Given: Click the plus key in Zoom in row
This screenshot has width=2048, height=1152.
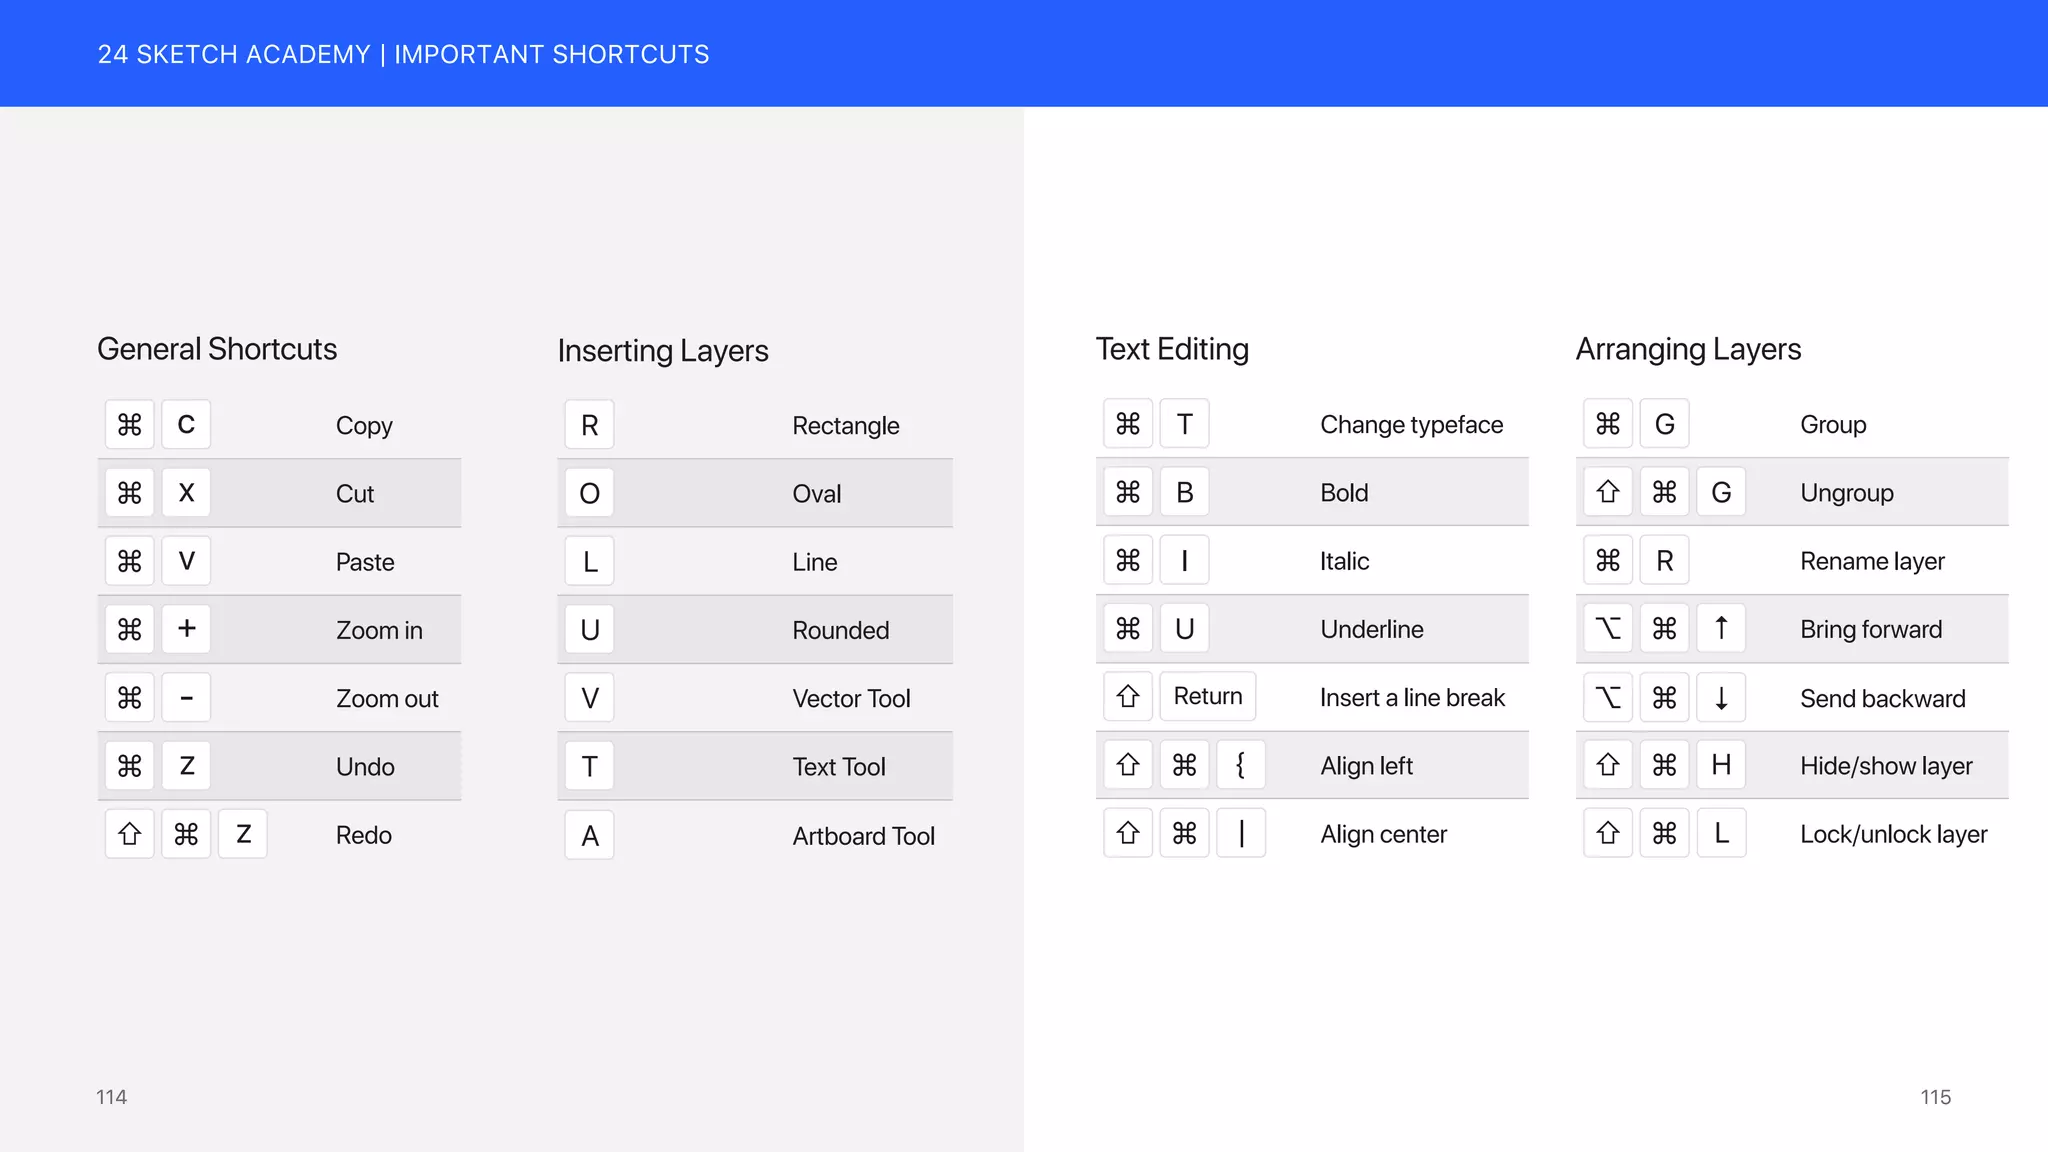Looking at the screenshot, I should (186, 629).
